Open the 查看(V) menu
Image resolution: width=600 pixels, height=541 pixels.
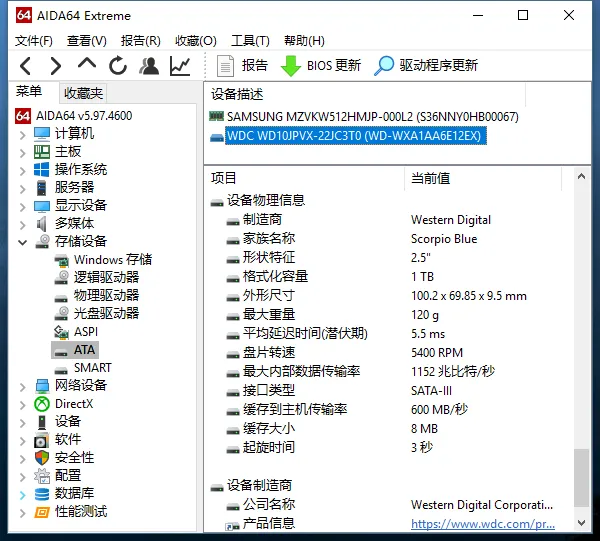point(87,41)
